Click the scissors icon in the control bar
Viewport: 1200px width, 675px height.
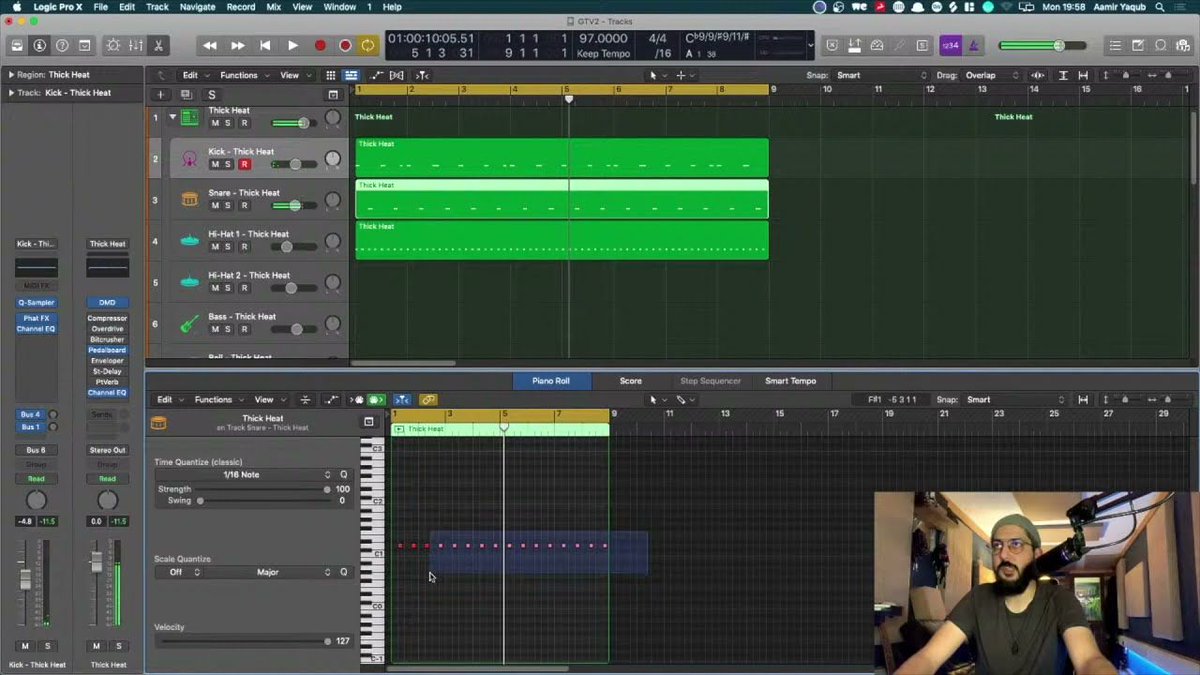click(x=157, y=45)
